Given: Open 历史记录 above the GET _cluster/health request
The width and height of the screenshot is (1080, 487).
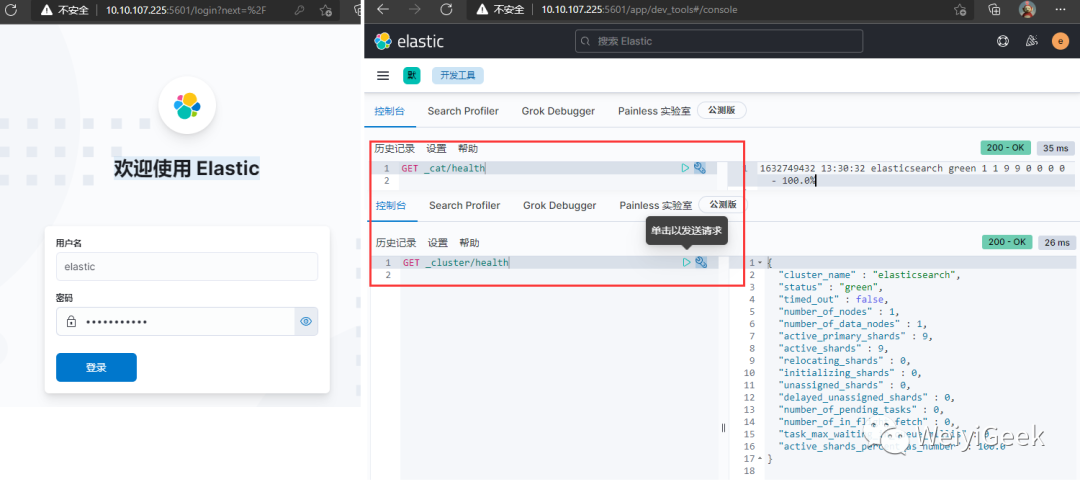Looking at the screenshot, I should pos(396,243).
